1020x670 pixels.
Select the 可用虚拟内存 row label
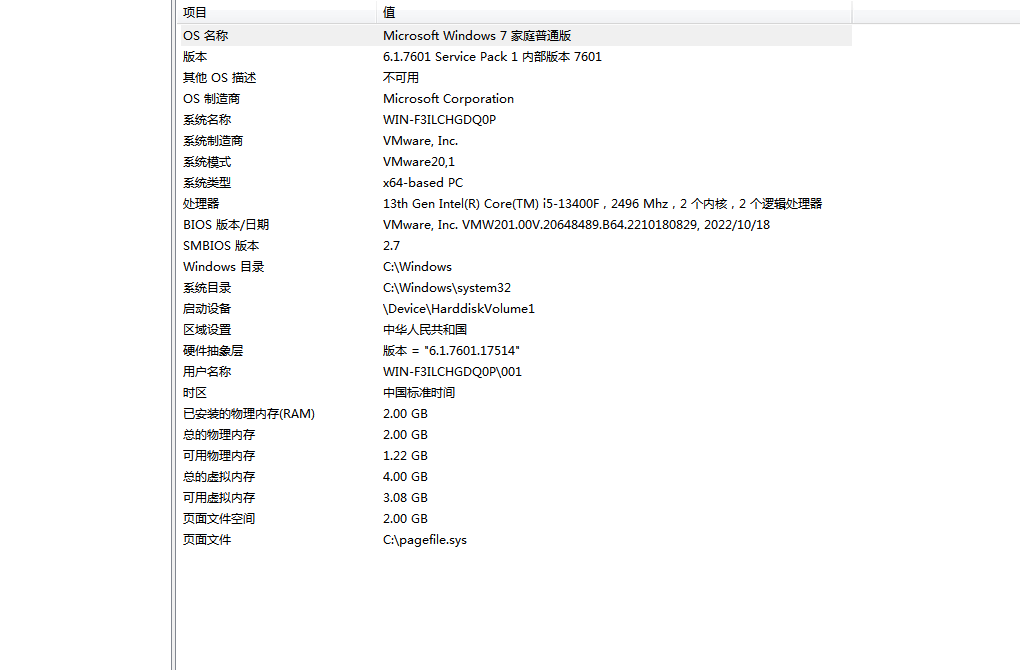(219, 498)
